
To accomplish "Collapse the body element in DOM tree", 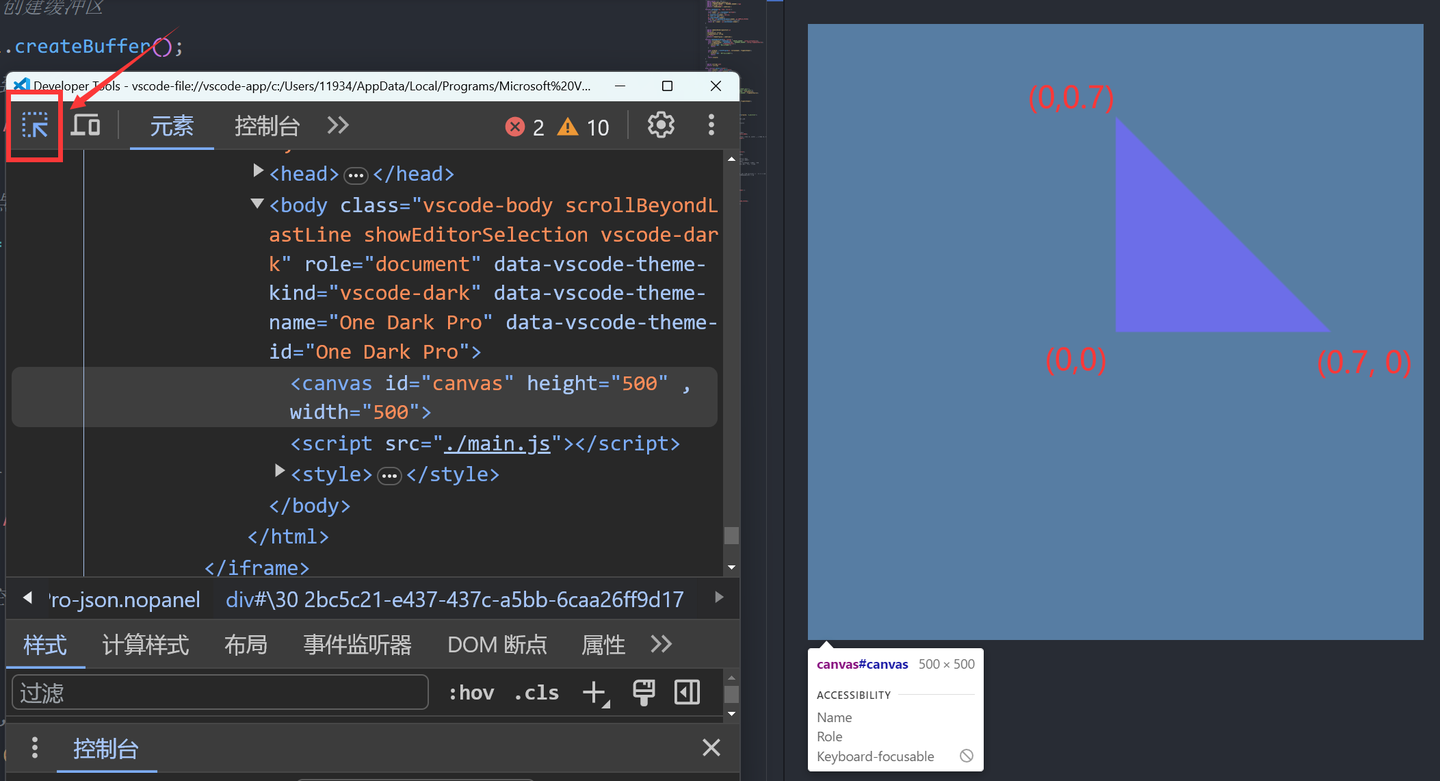I will (257, 204).
